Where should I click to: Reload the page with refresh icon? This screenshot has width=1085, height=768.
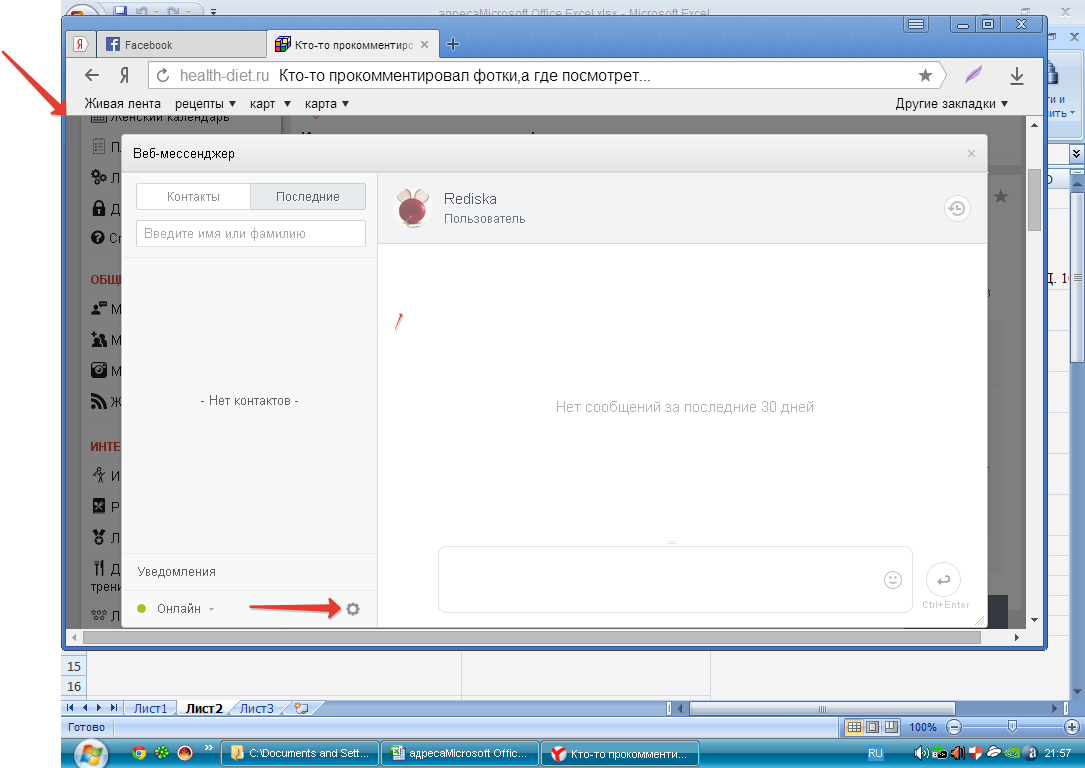163,76
